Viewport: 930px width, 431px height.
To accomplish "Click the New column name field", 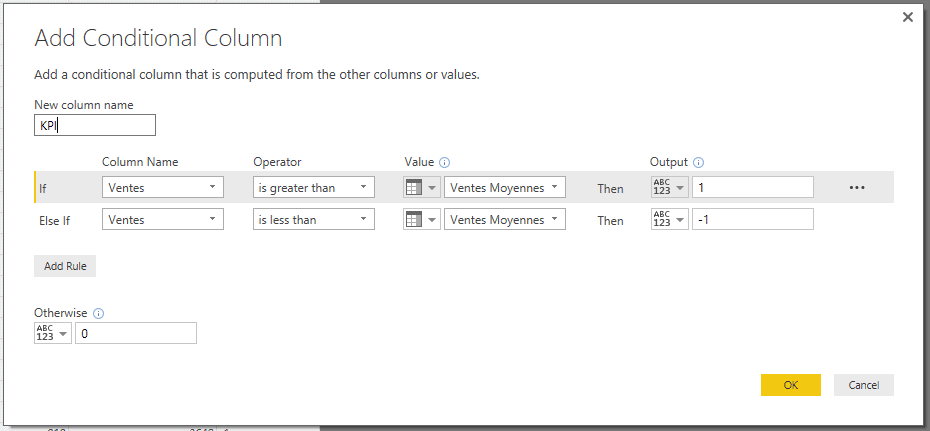I will pyautogui.click(x=95, y=125).
